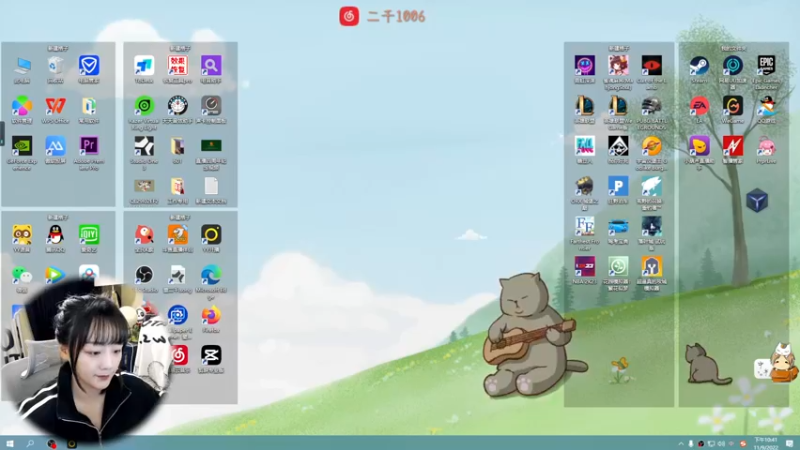Open the notification center icon in taskbar
This screenshot has width=800, height=450.
(x=790, y=443)
